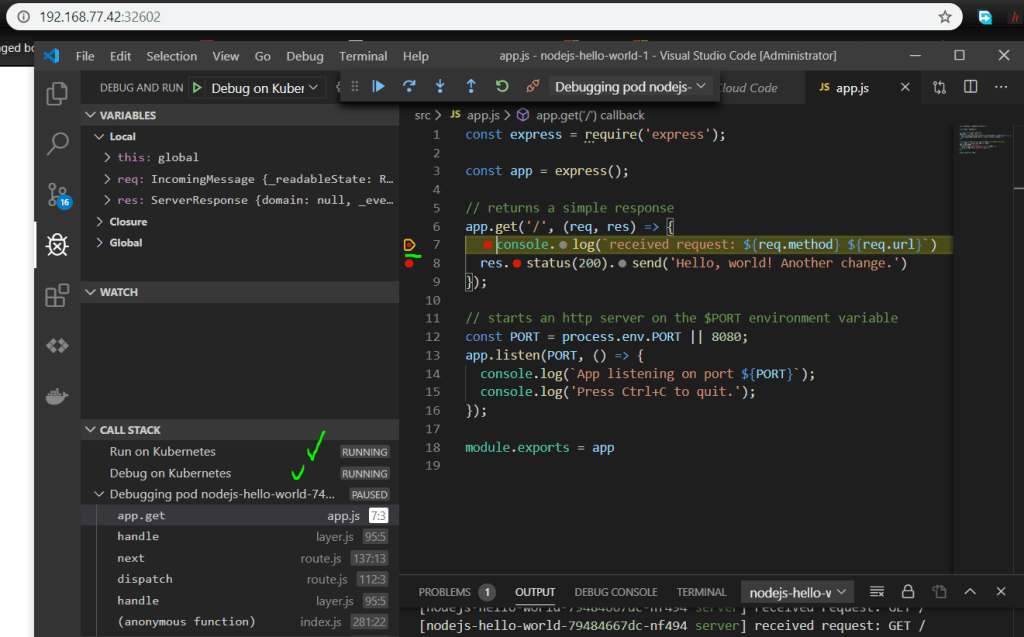Screen dimensions: 1024x637
Task: Toggle output scroll lock icon
Action: point(908,592)
